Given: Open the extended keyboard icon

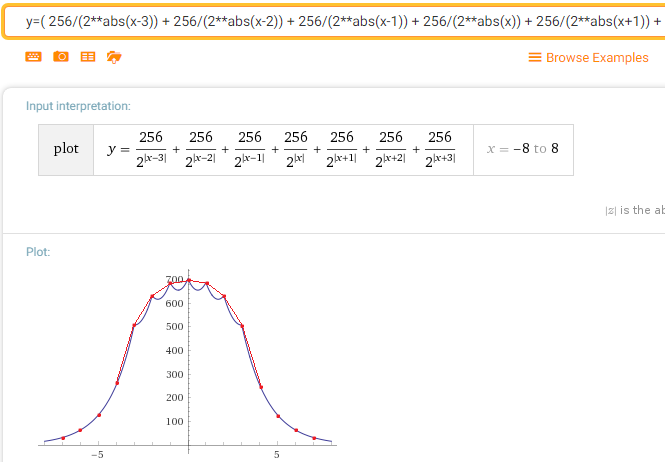Looking at the screenshot, I should [x=34, y=57].
